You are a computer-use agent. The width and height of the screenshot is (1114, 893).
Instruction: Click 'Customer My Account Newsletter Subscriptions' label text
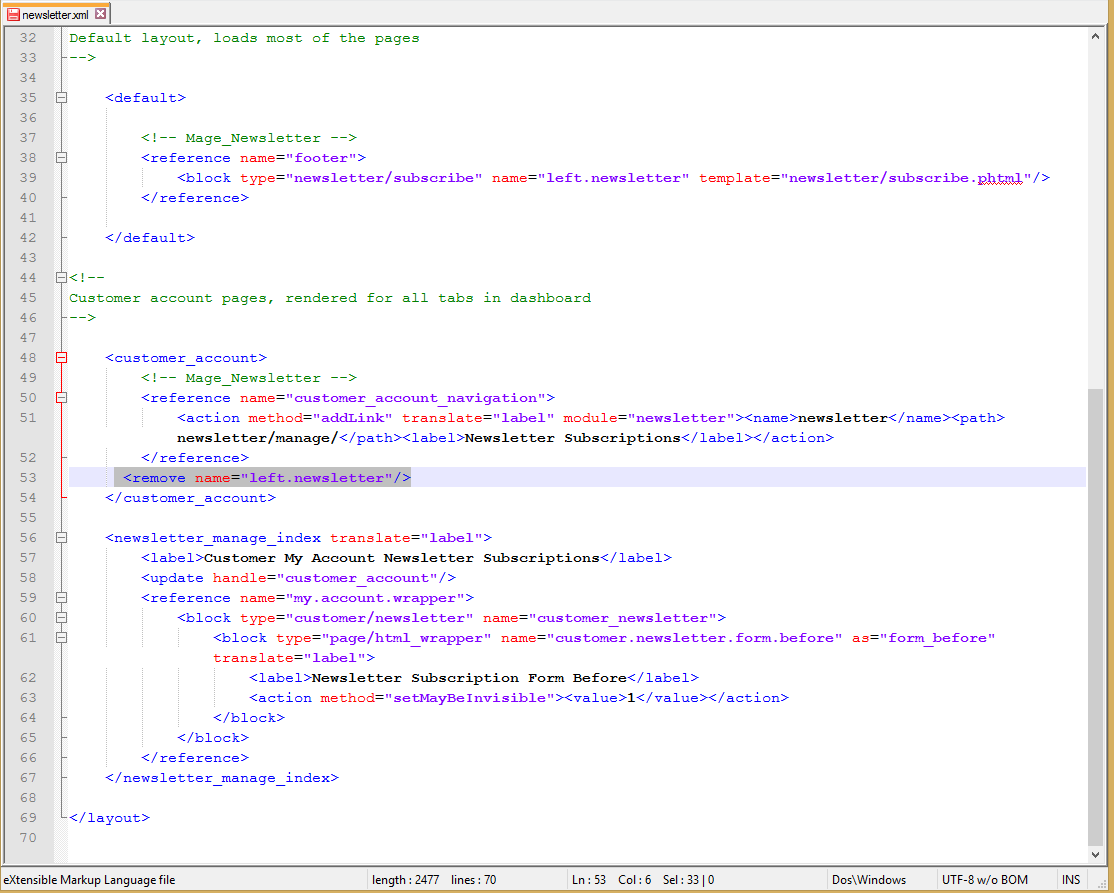point(401,558)
